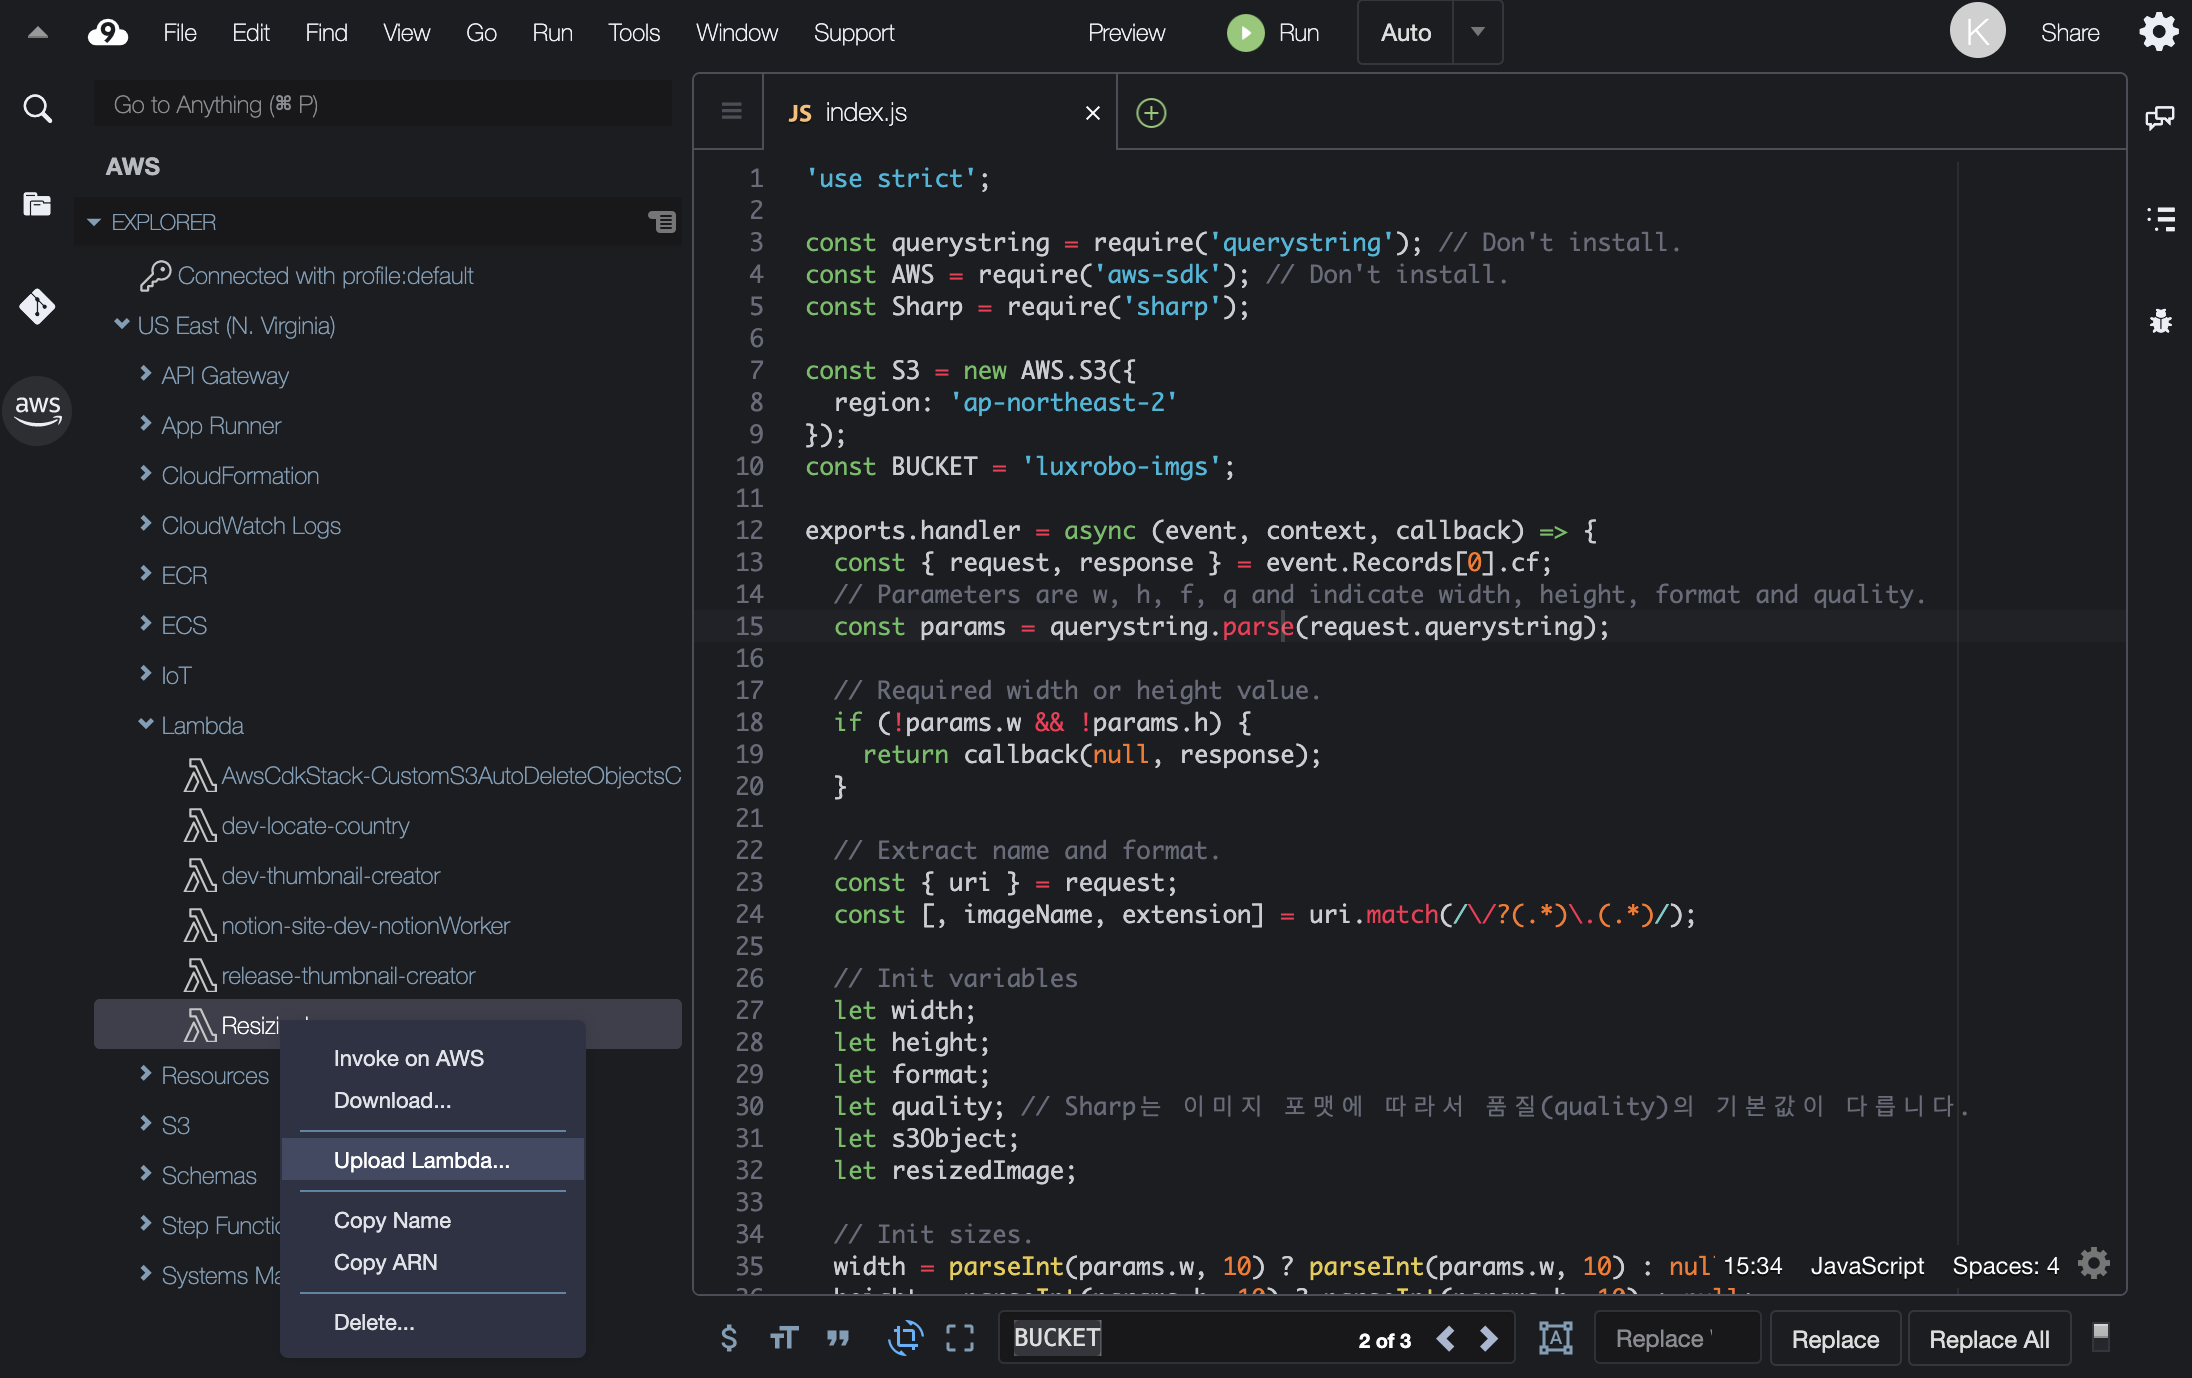Image resolution: width=2192 pixels, height=1378 pixels.
Task: Click the Replace All button
Action: point(1988,1339)
